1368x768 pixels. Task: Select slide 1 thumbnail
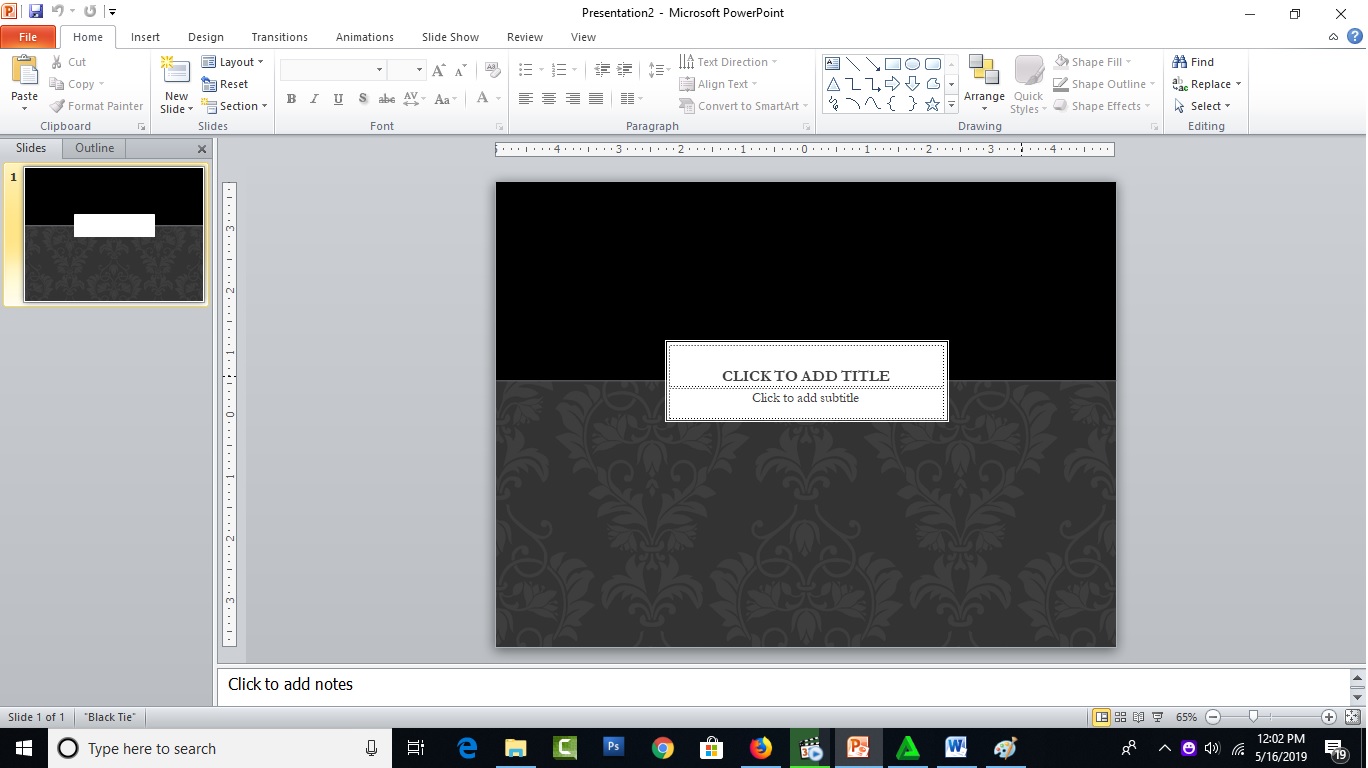(114, 234)
